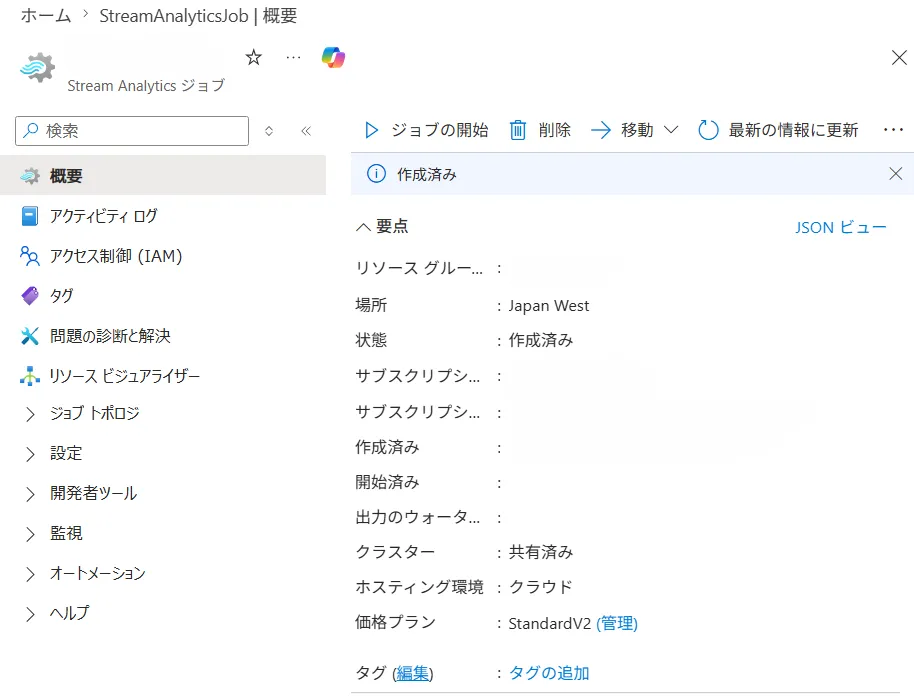This screenshot has width=914, height=696.
Task: Click the 削除 label in the toolbar
Action: 554,129
